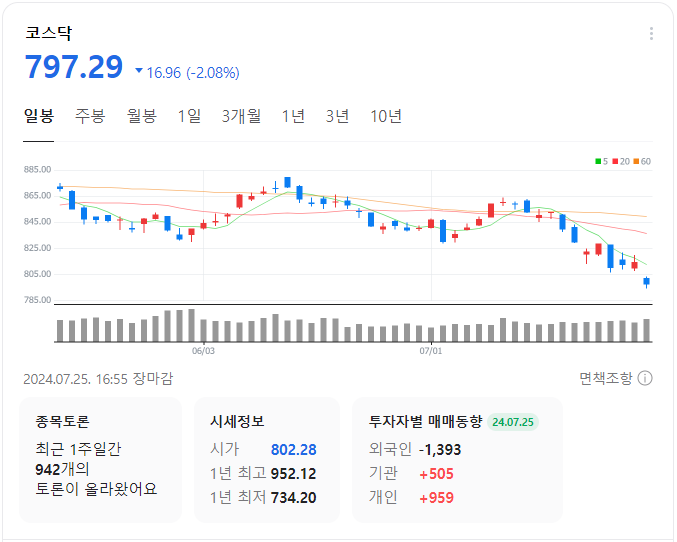Screen dimensions: 677x542
Task: Click the 07/01 date axis label
Action: point(431,351)
